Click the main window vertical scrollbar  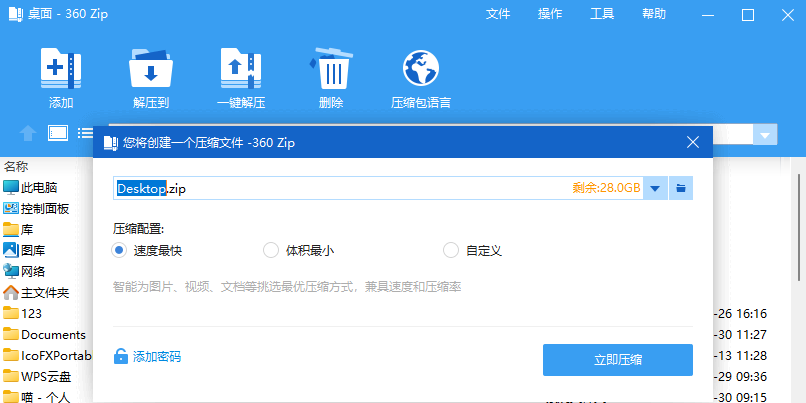coord(800,228)
